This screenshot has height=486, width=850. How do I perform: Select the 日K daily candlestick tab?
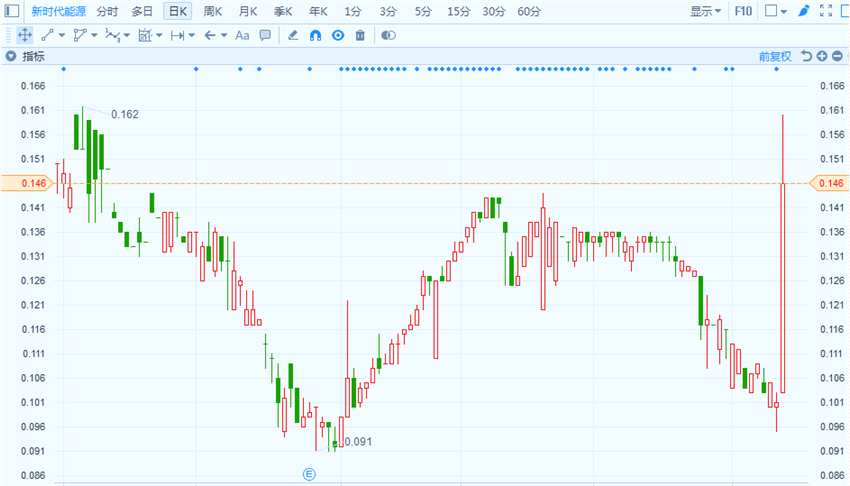click(178, 11)
